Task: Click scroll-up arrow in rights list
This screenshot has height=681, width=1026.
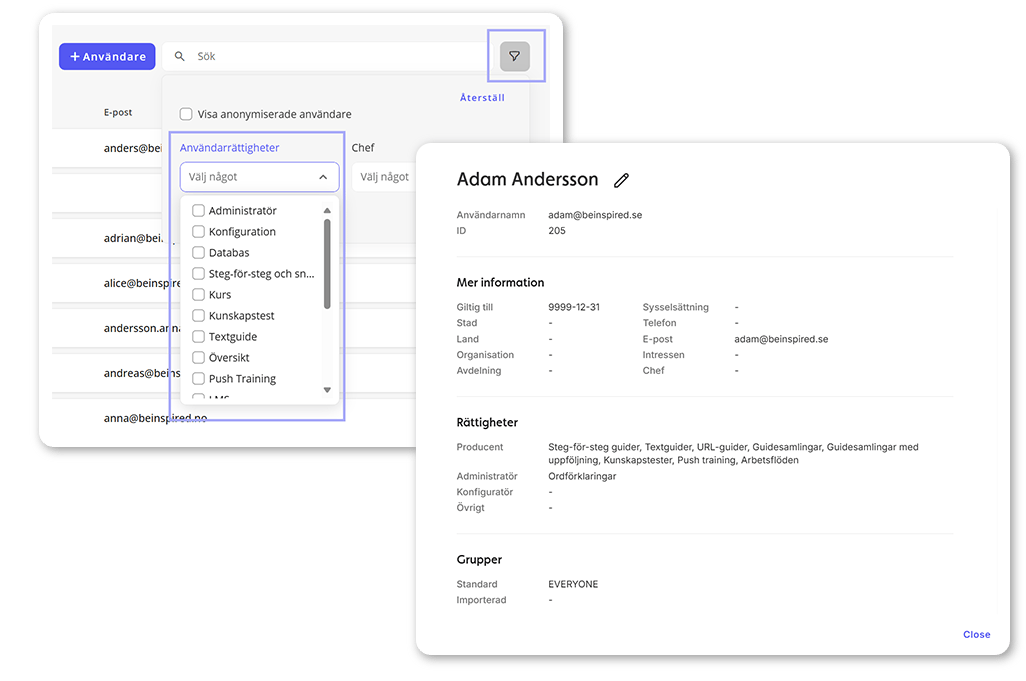Action: tap(327, 211)
